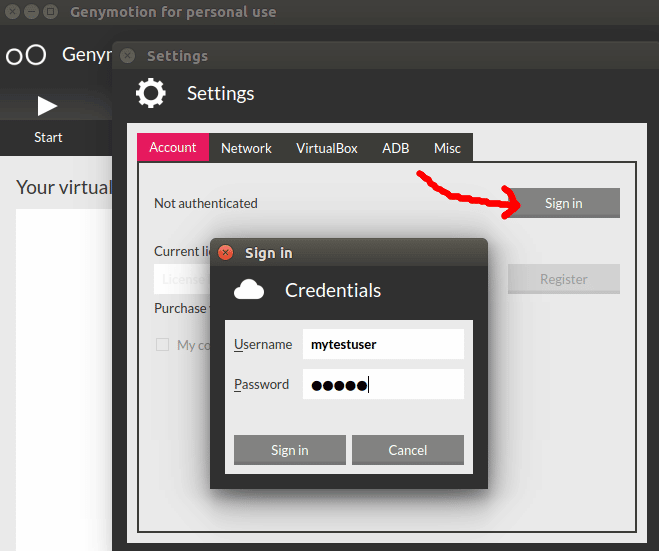Click Sign in beside Not authenticated

563,203
